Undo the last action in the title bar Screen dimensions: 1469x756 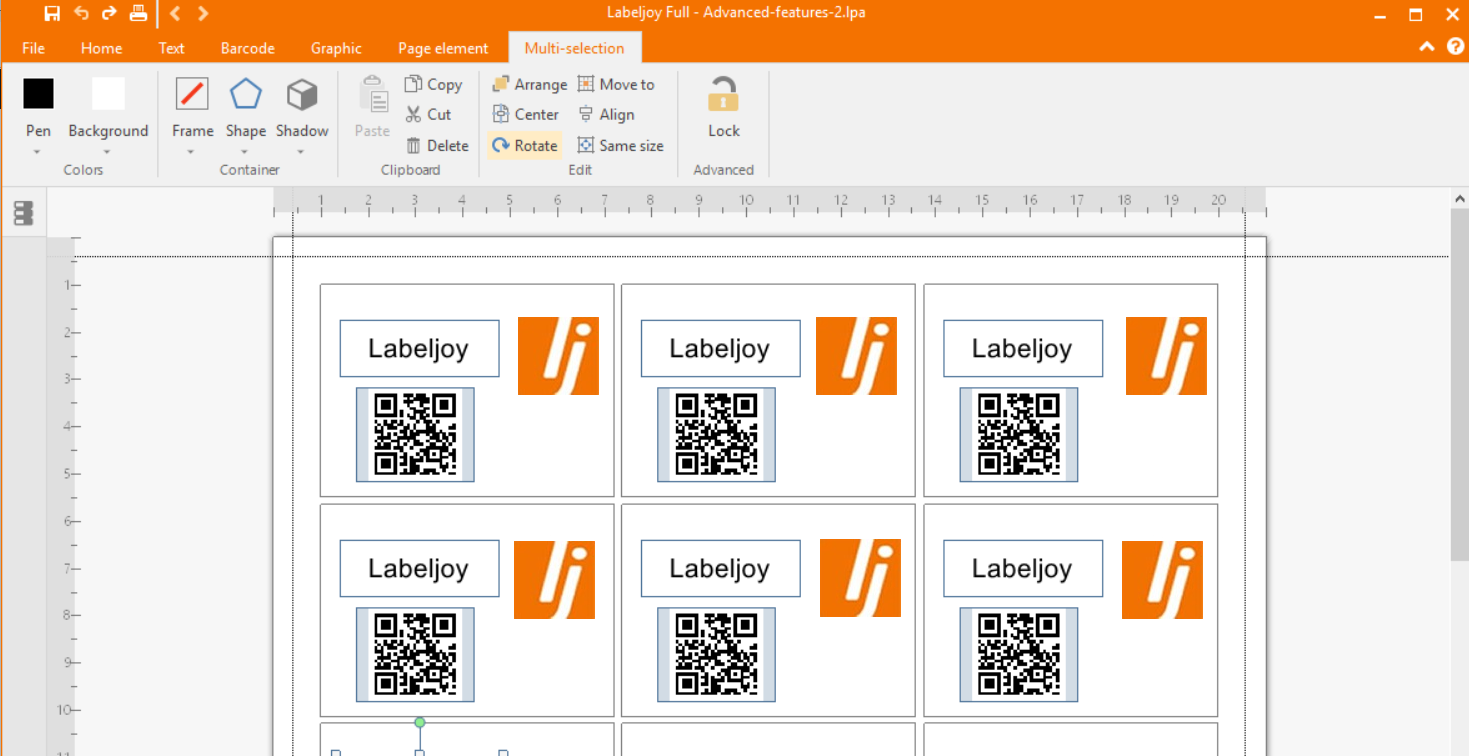click(81, 13)
